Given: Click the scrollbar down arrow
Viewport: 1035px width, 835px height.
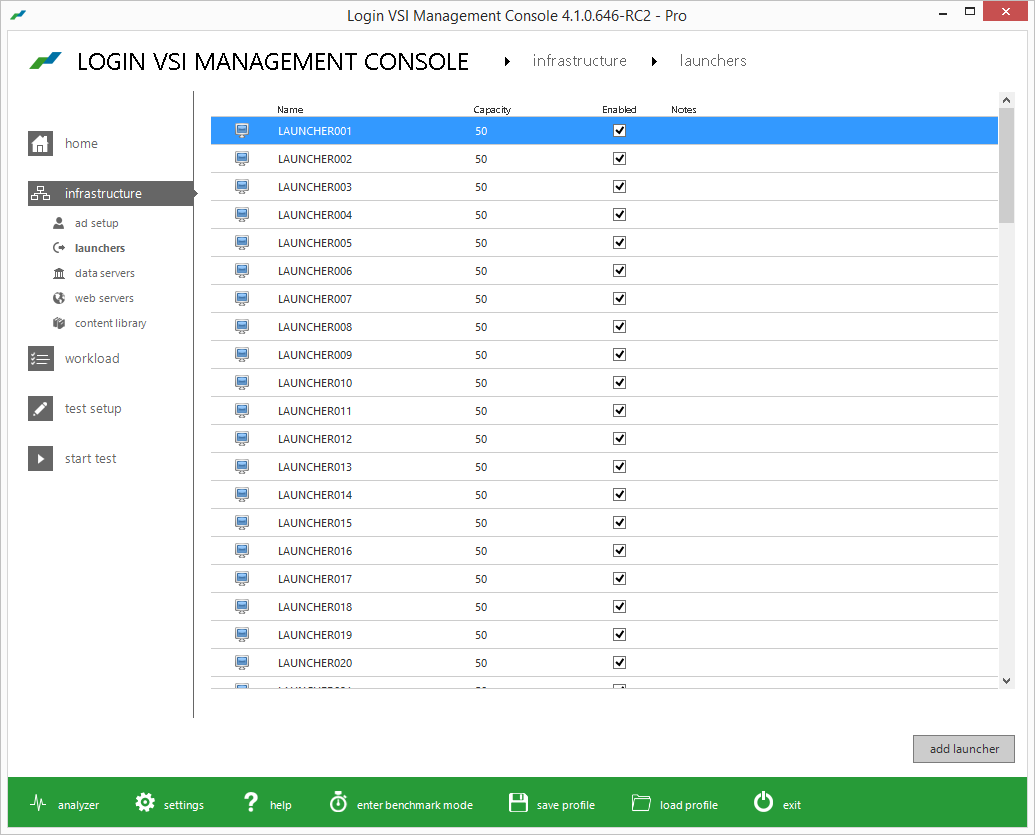Looking at the screenshot, I should click(x=1006, y=681).
